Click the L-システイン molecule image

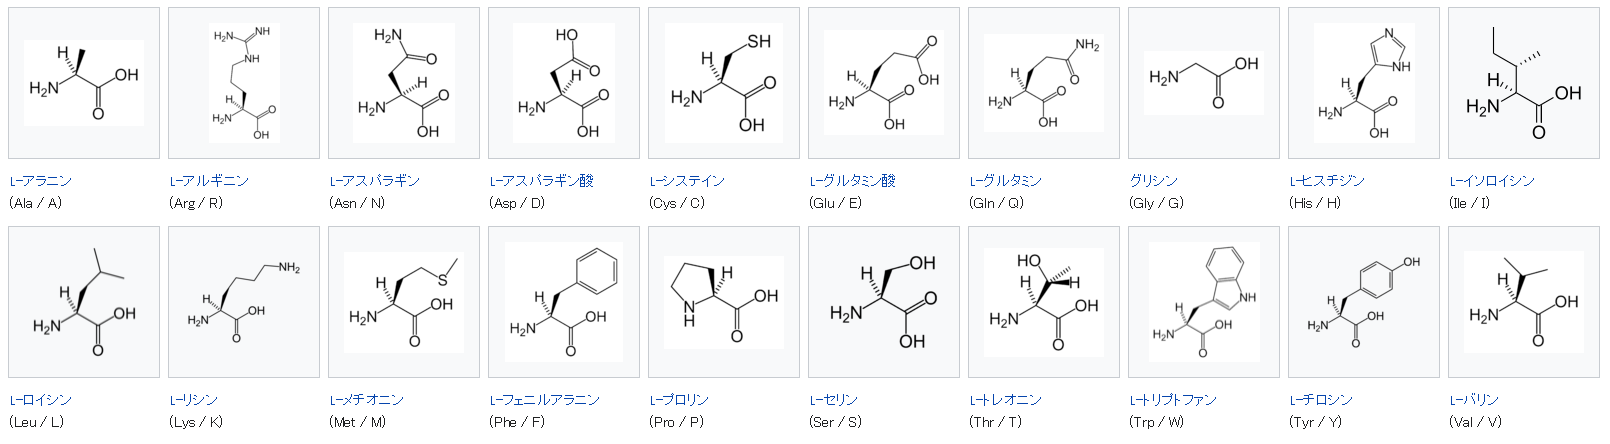coord(724,83)
